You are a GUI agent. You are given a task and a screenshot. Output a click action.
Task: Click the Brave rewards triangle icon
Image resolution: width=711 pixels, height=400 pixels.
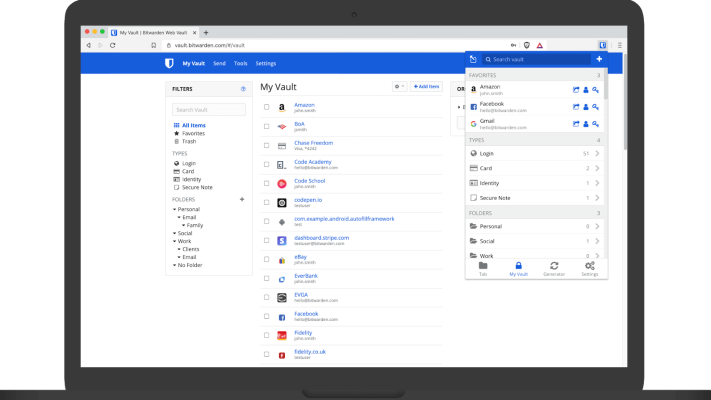pos(540,45)
